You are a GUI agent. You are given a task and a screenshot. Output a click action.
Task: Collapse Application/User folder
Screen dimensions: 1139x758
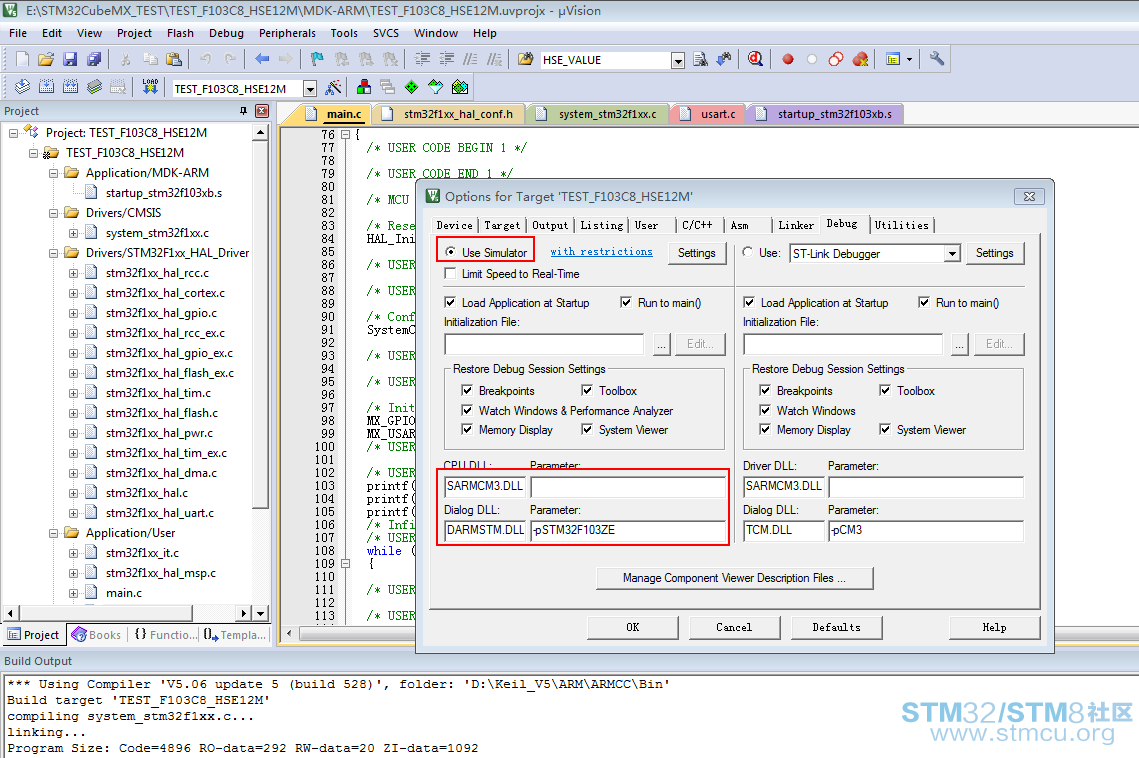tap(53, 533)
